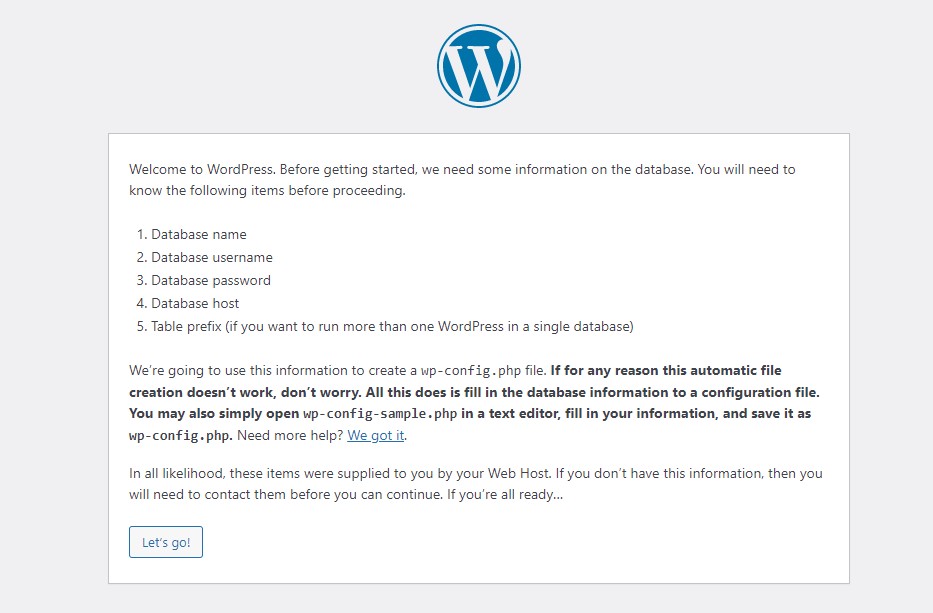Click the "Database name" list item
Image resolution: width=933 pixels, height=613 pixels.
coord(198,235)
